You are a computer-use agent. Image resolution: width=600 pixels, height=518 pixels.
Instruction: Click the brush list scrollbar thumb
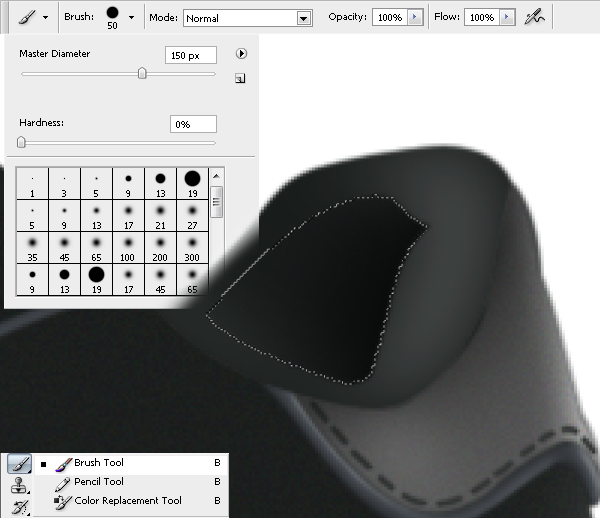point(216,202)
